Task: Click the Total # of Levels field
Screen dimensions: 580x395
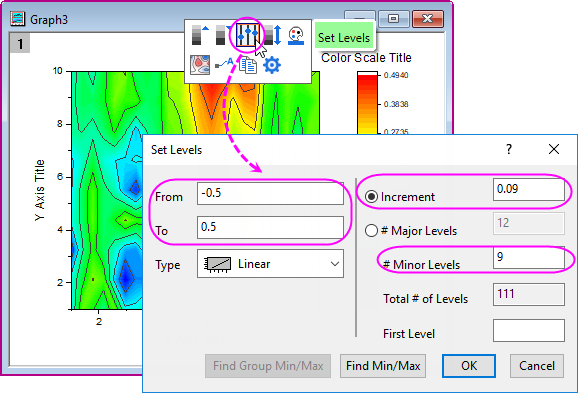Action: 529,294
